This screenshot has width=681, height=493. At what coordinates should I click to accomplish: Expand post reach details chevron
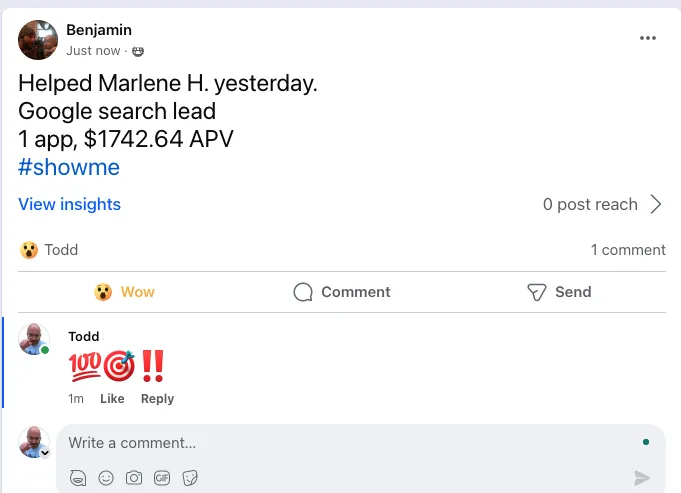tap(656, 205)
